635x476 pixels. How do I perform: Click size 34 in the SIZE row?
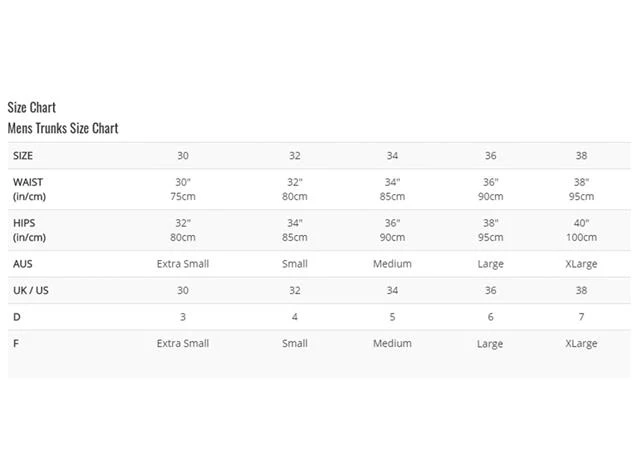click(392, 156)
